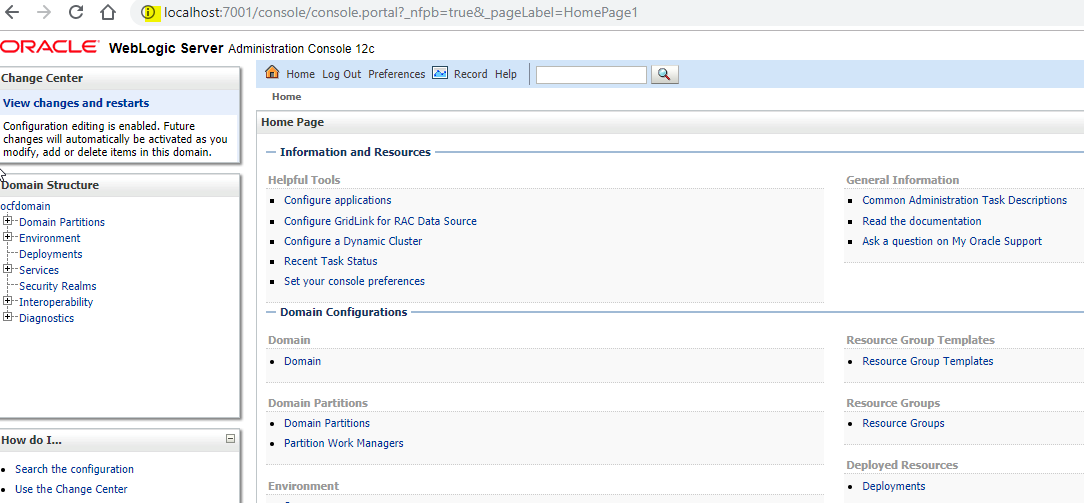Open Help in the toolbar
Screen dimensions: 1084x503
pos(506,74)
